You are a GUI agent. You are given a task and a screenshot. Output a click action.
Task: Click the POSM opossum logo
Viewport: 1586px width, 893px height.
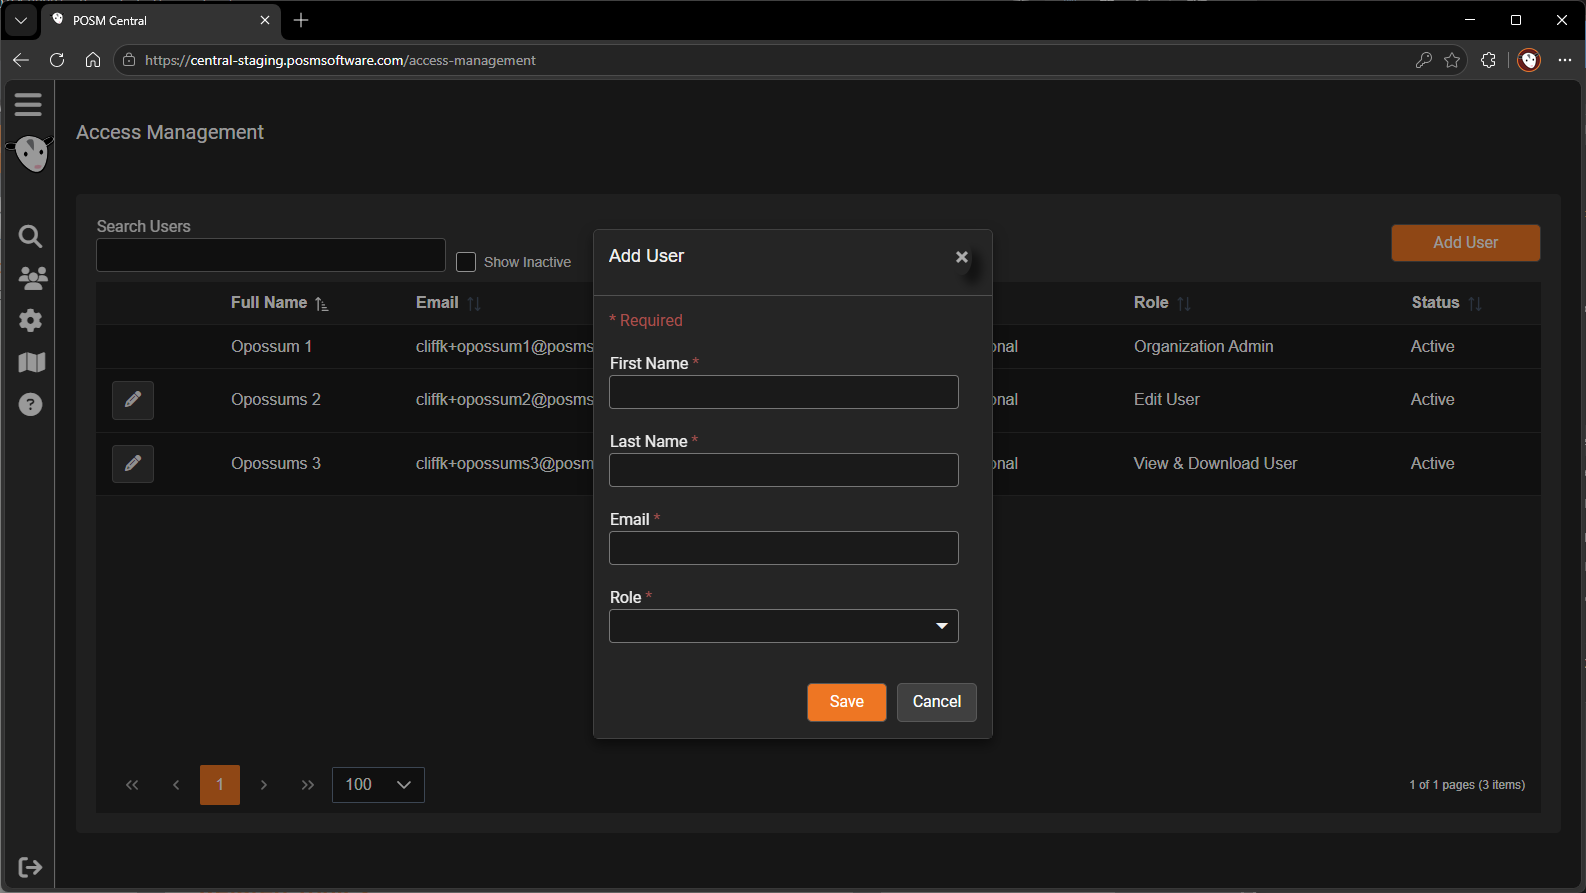31,154
